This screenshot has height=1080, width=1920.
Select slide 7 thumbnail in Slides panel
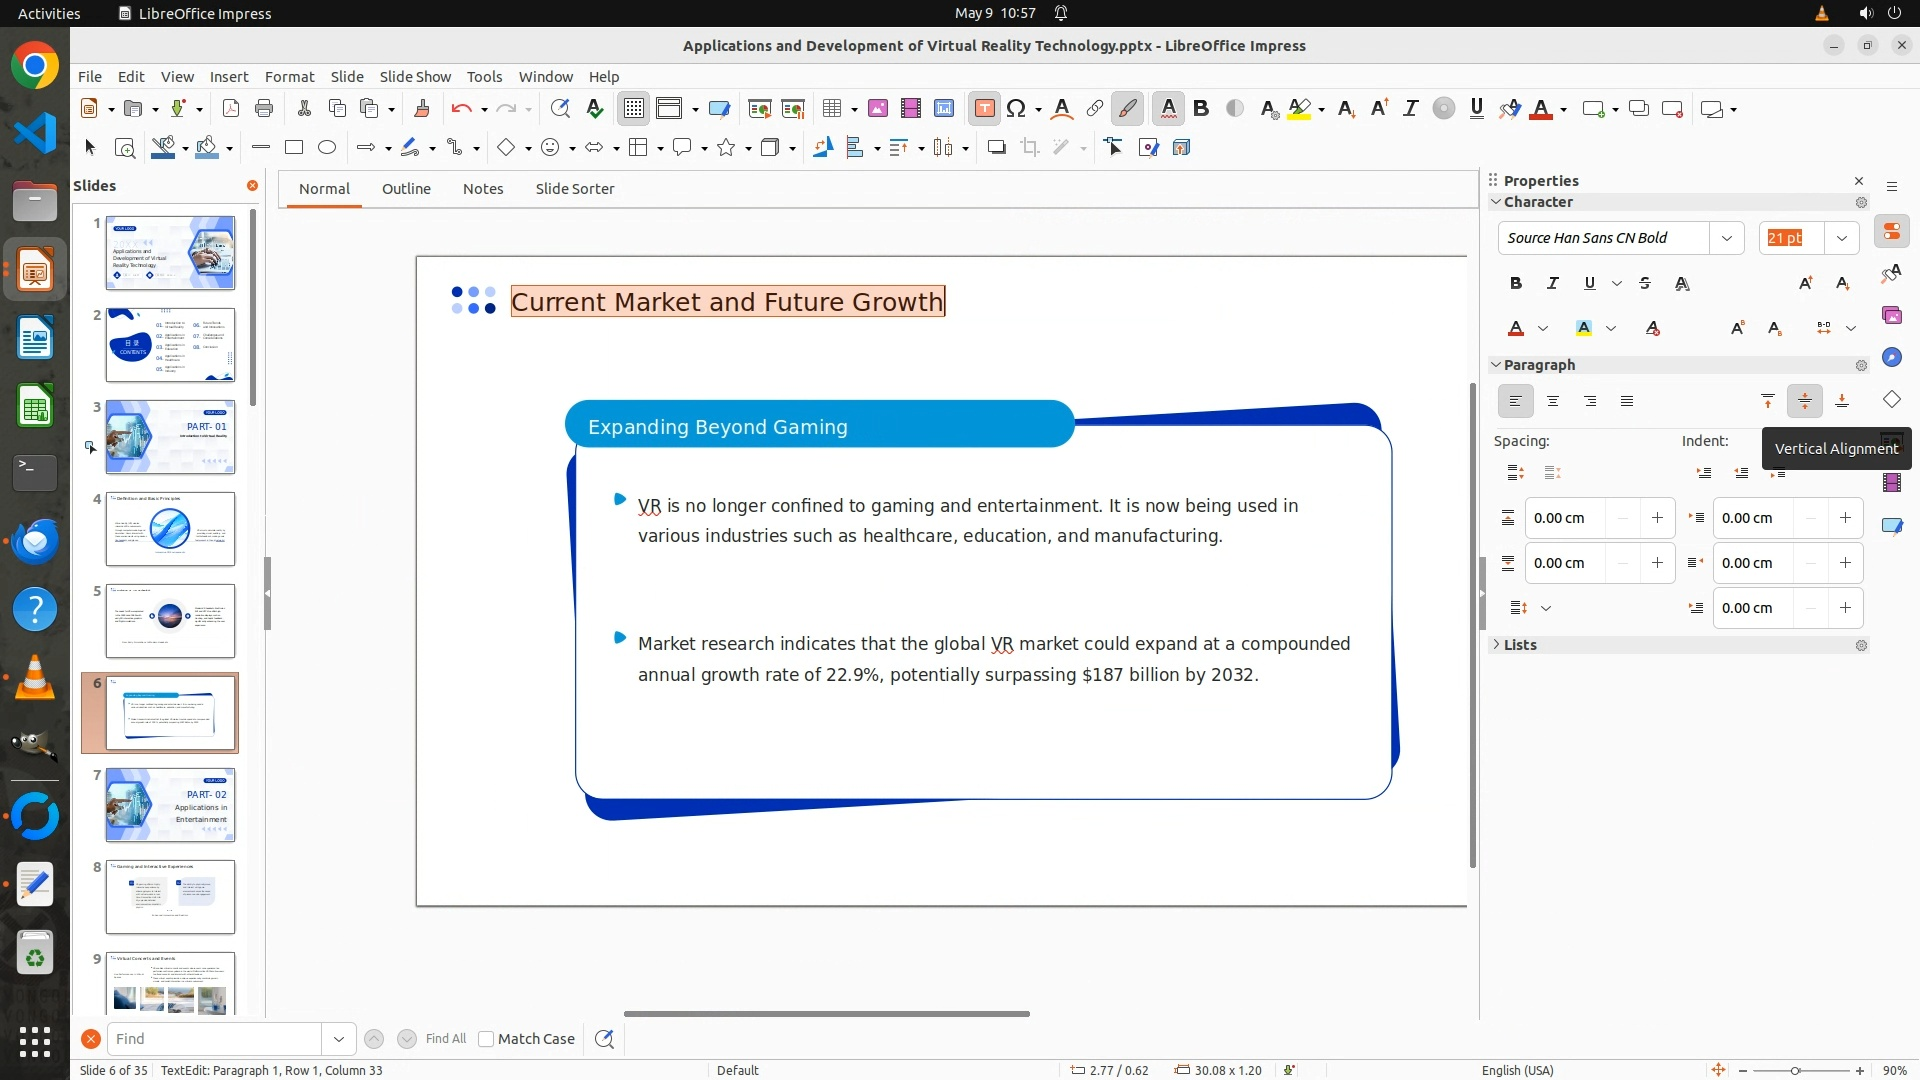click(x=170, y=805)
